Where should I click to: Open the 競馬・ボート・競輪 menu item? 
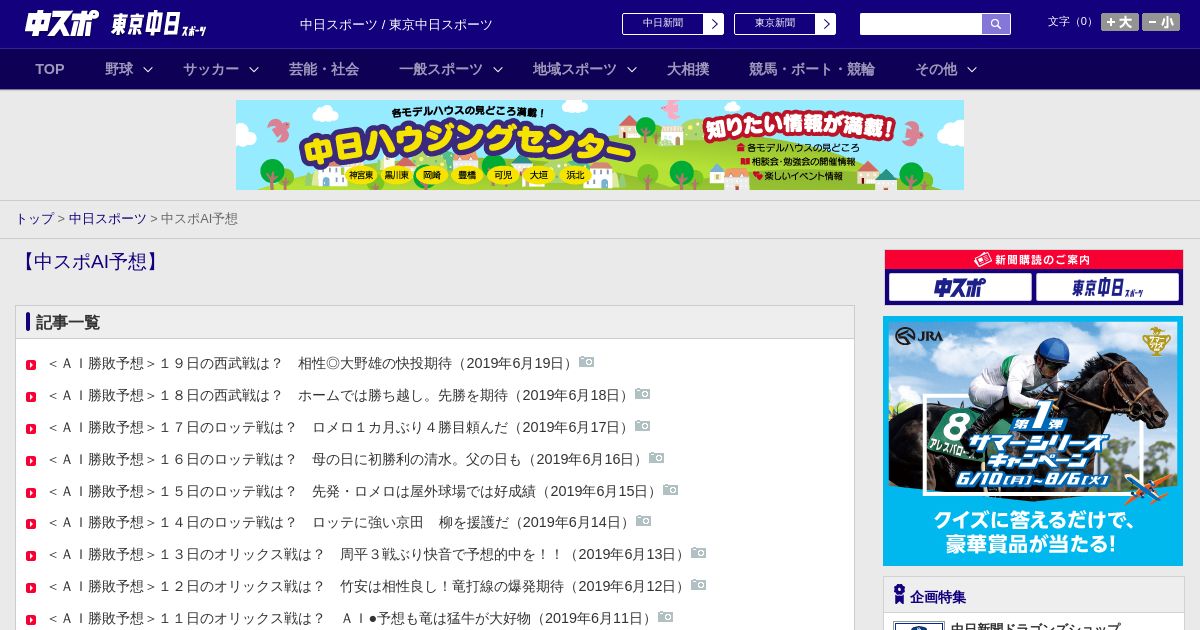tap(812, 69)
